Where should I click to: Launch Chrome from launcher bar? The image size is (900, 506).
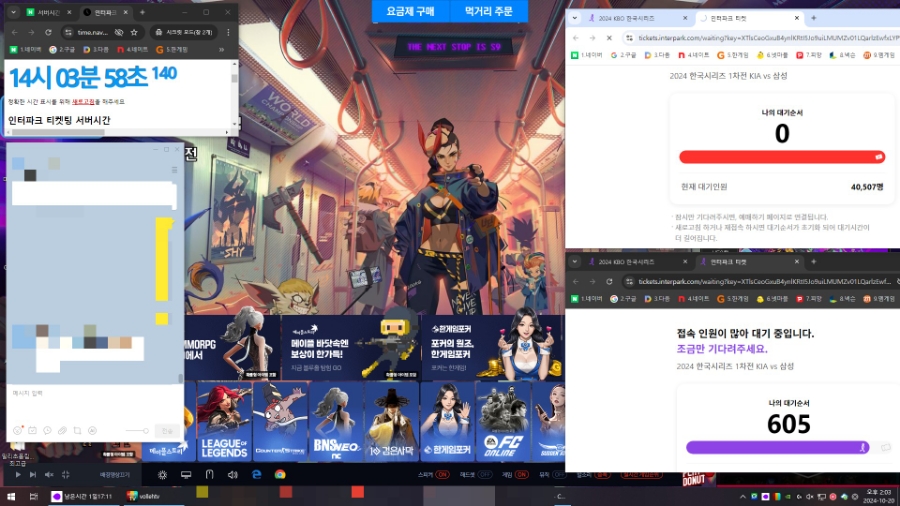coord(280,474)
